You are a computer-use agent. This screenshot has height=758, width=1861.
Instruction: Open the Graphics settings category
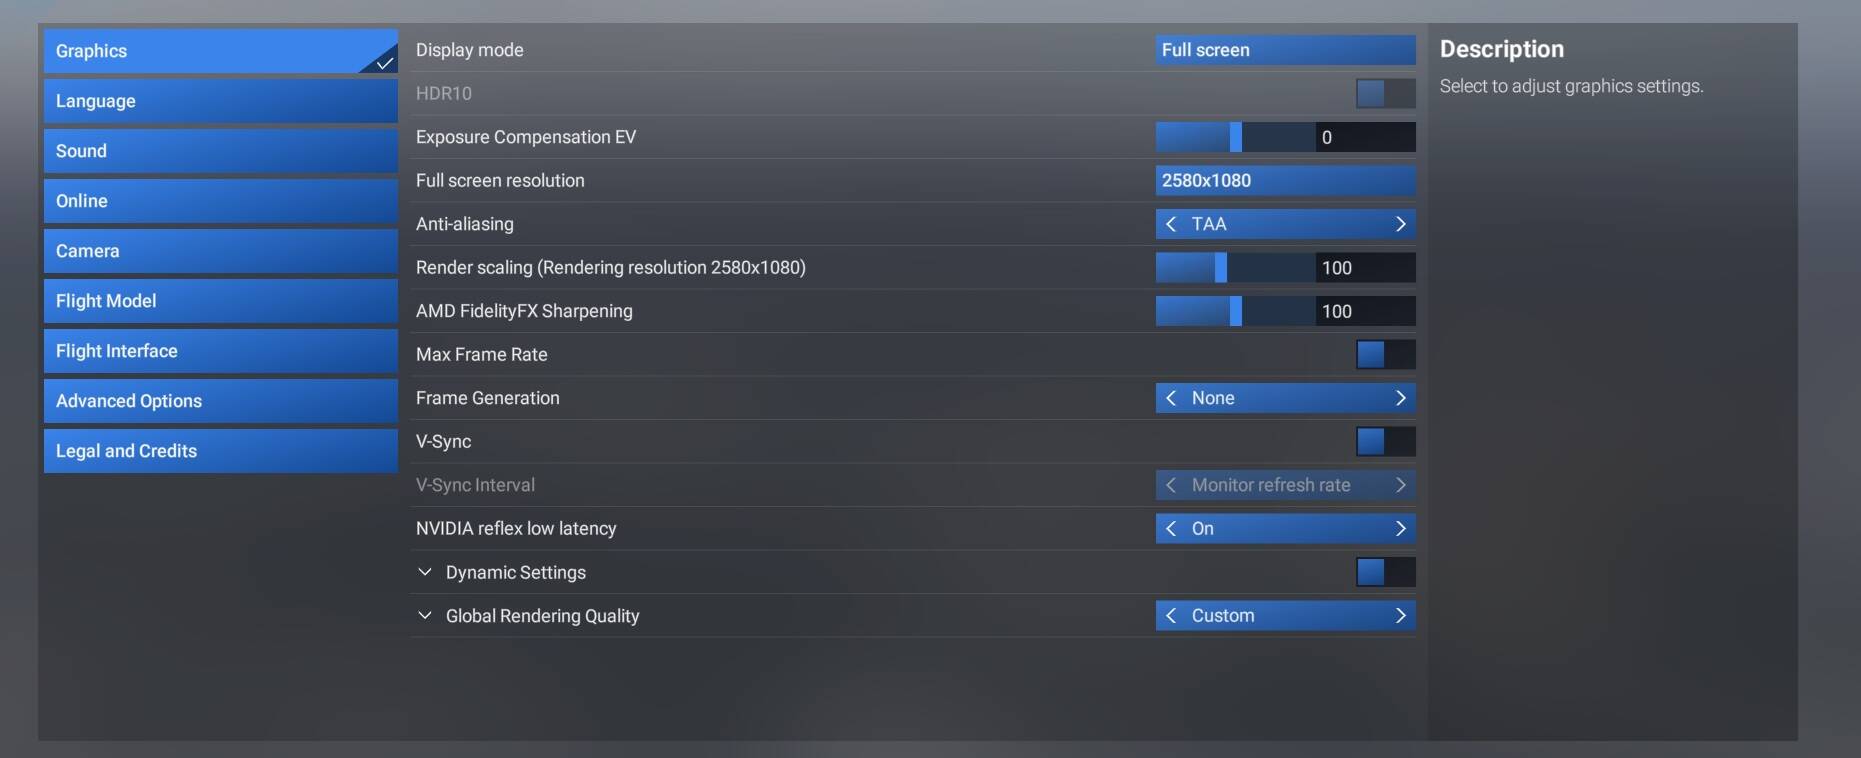(x=220, y=51)
